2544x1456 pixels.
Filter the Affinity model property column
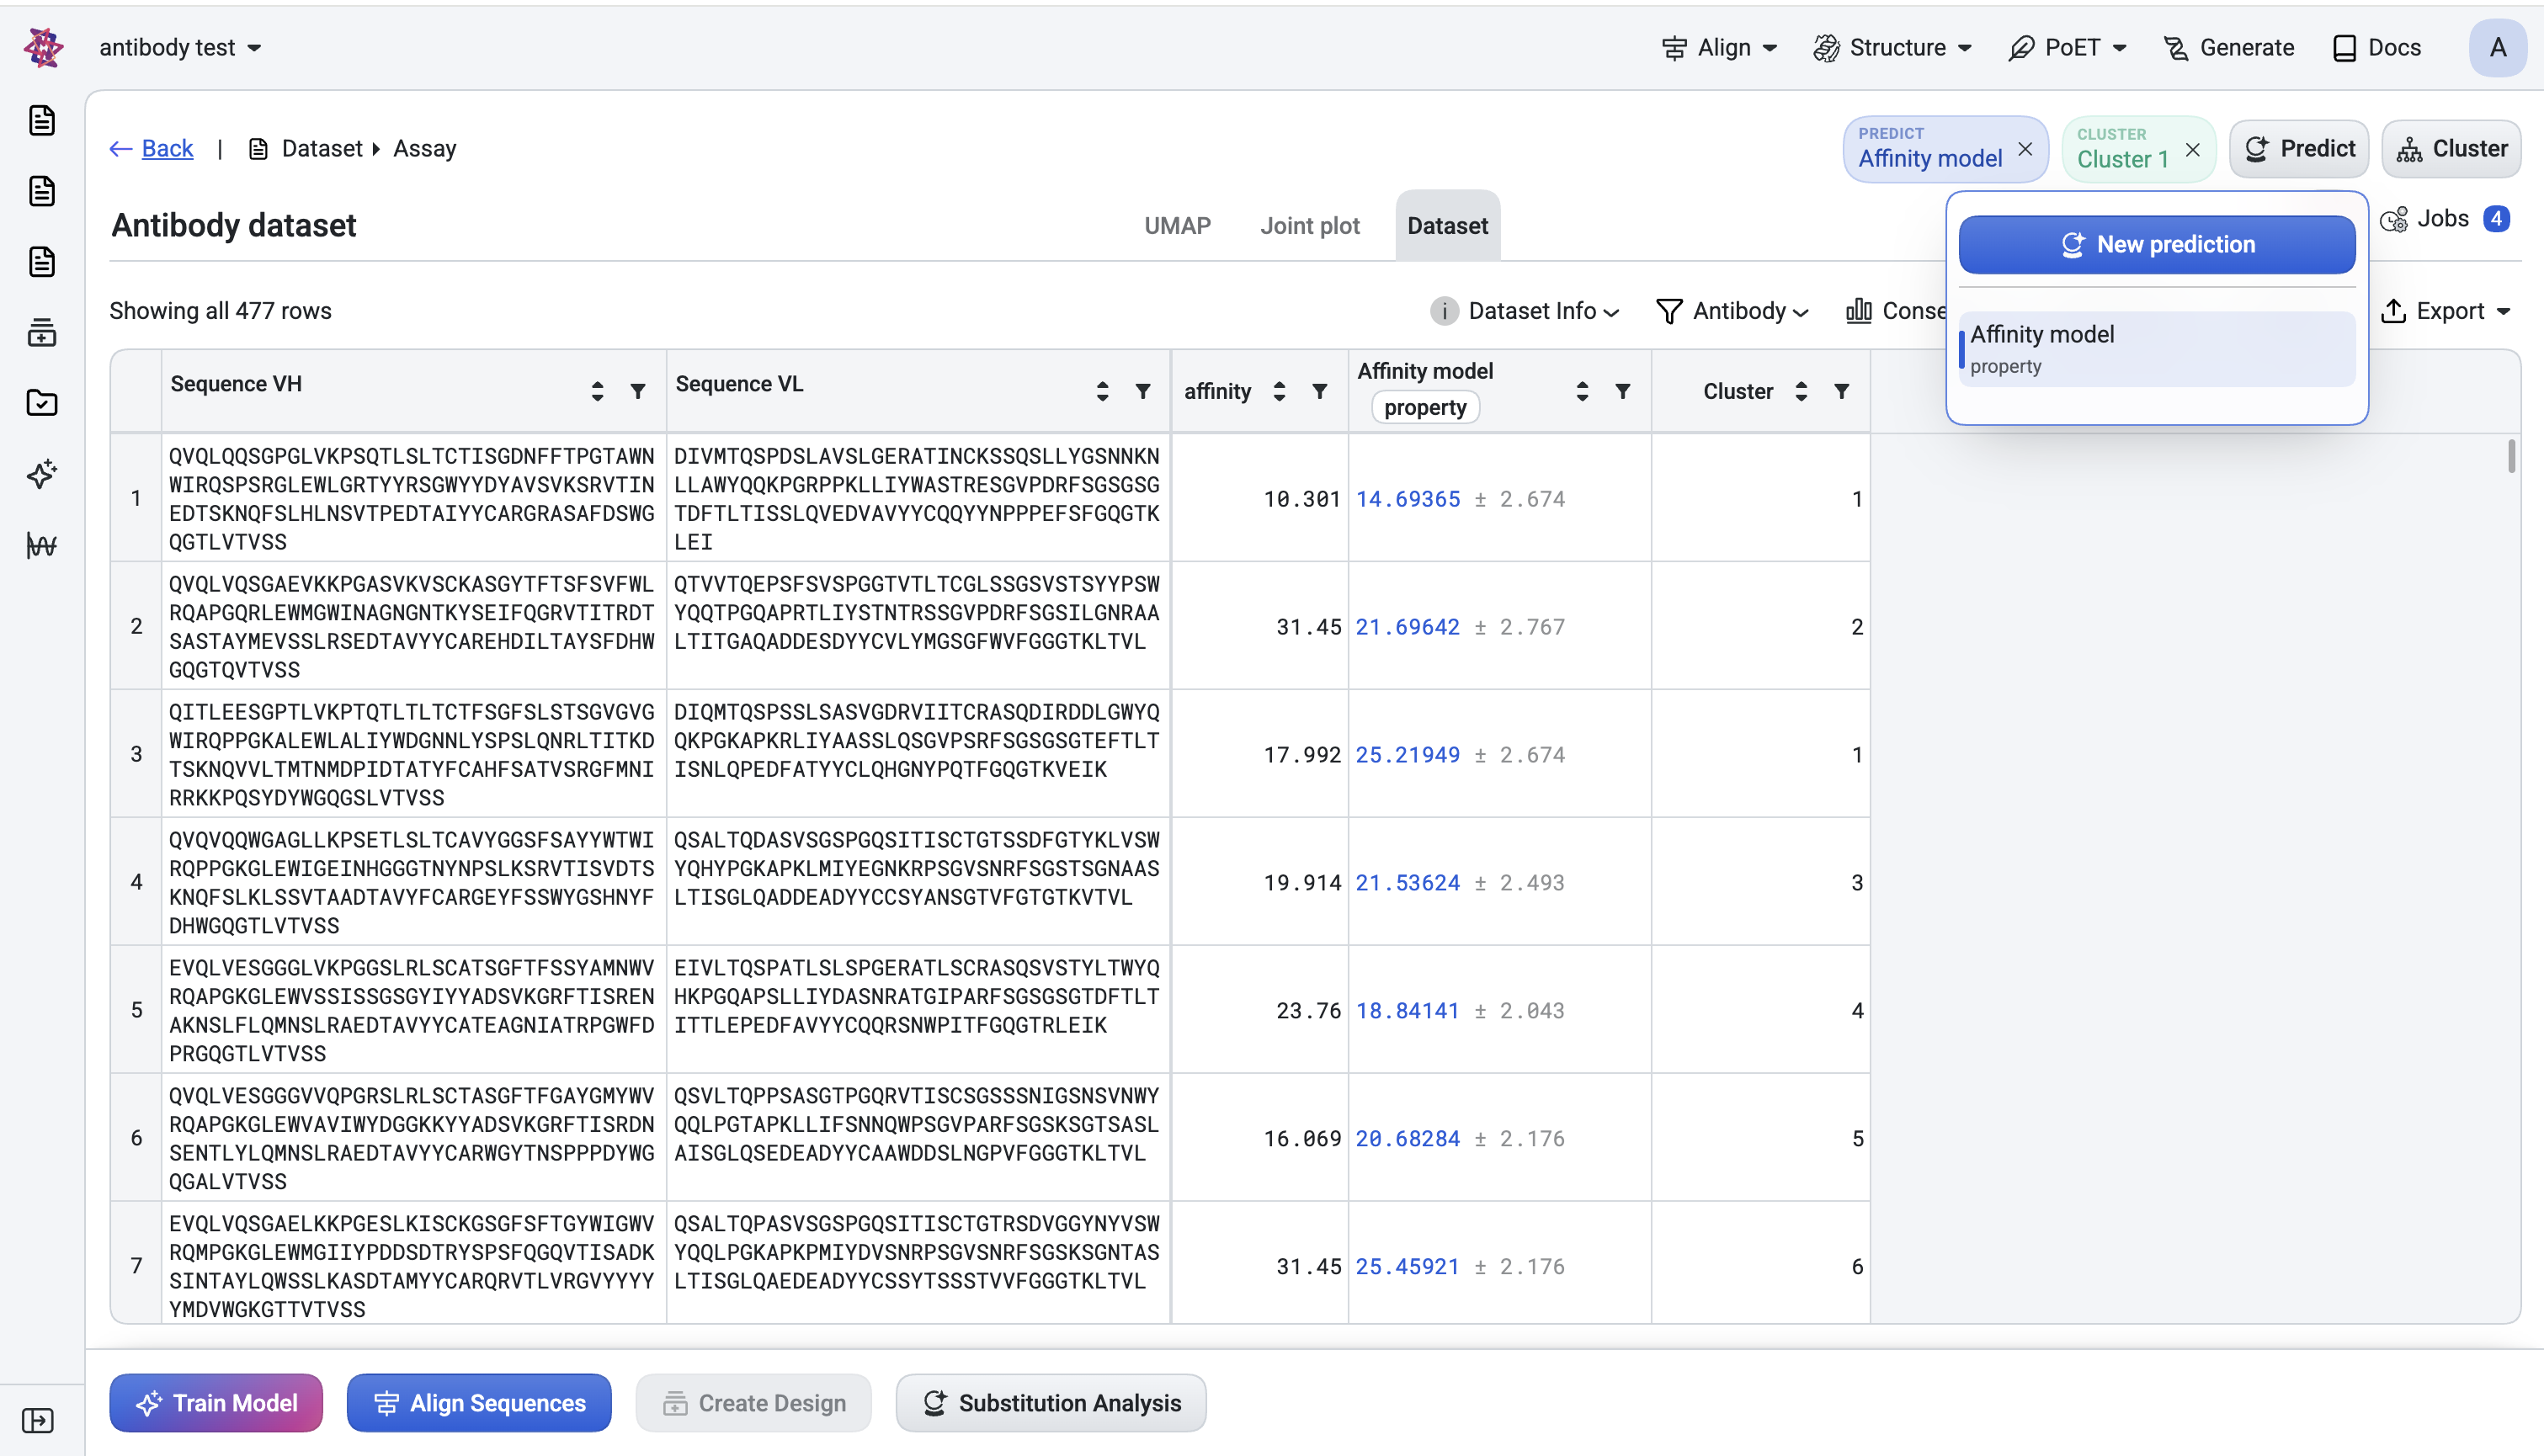coord(1623,391)
